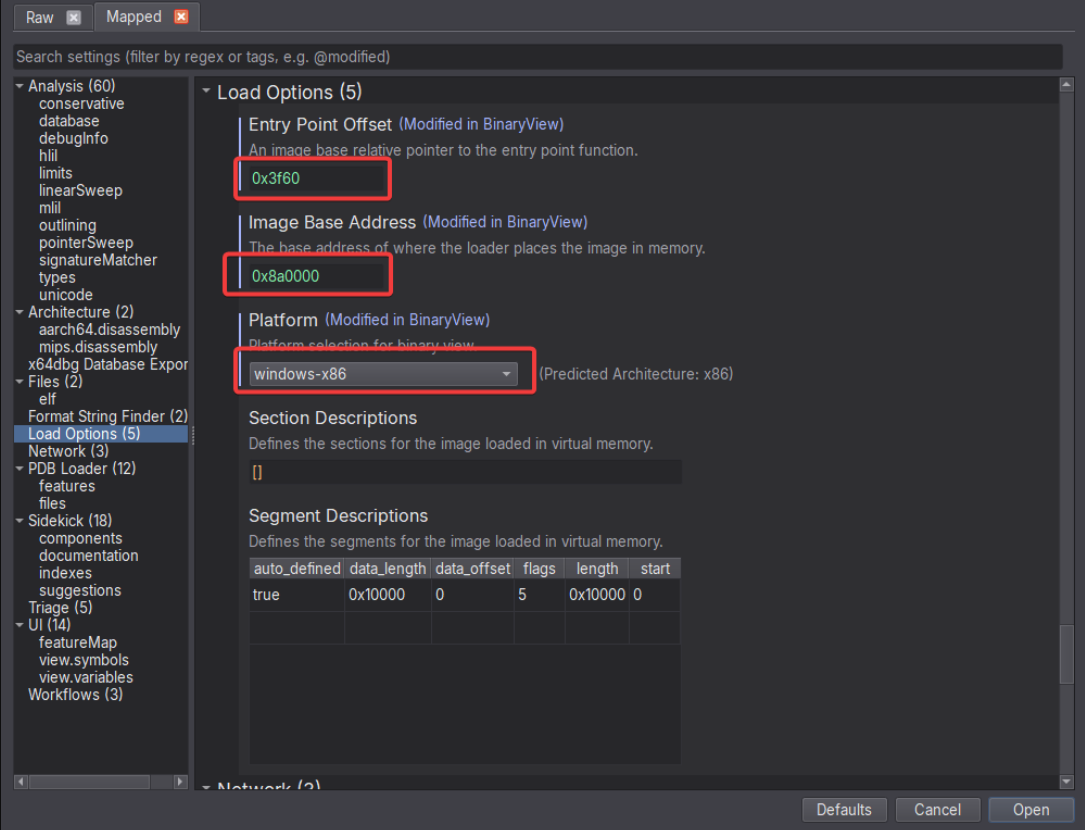Close the Raw tab with its X icon
This screenshot has height=830, width=1085.
click(73, 18)
